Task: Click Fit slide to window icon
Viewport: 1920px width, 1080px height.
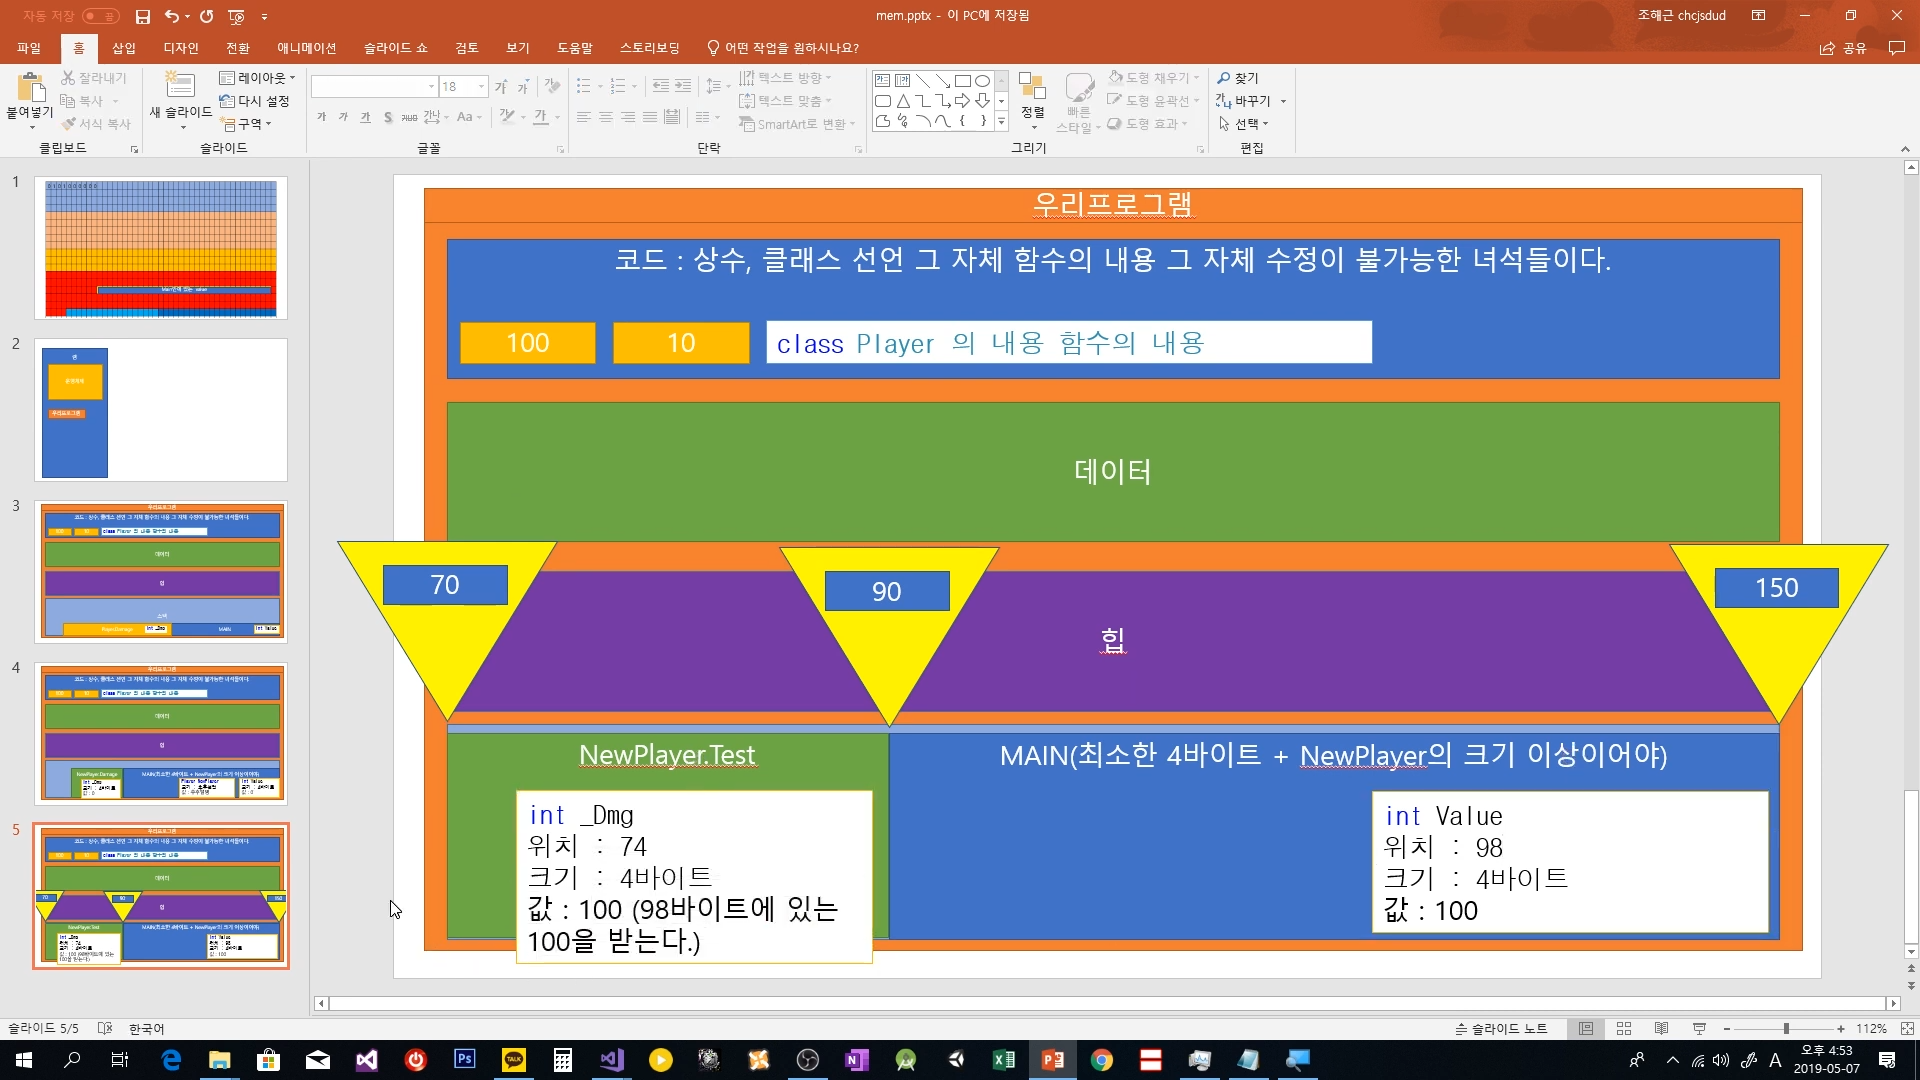Action: click(x=1906, y=1028)
